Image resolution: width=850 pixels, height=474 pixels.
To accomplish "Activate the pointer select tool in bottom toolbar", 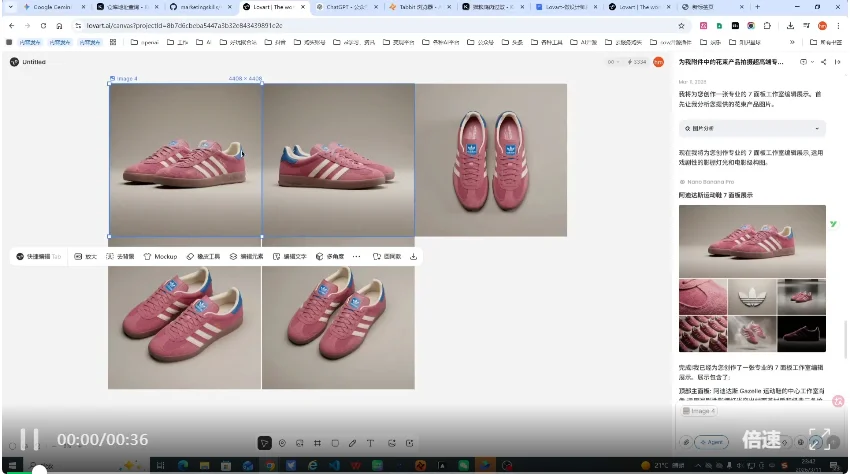I will pyautogui.click(x=264, y=442).
